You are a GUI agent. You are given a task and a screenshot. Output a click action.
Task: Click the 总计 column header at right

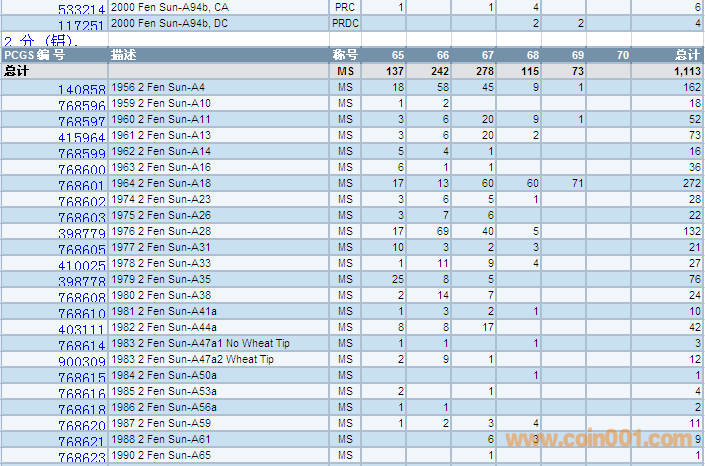(x=687, y=55)
